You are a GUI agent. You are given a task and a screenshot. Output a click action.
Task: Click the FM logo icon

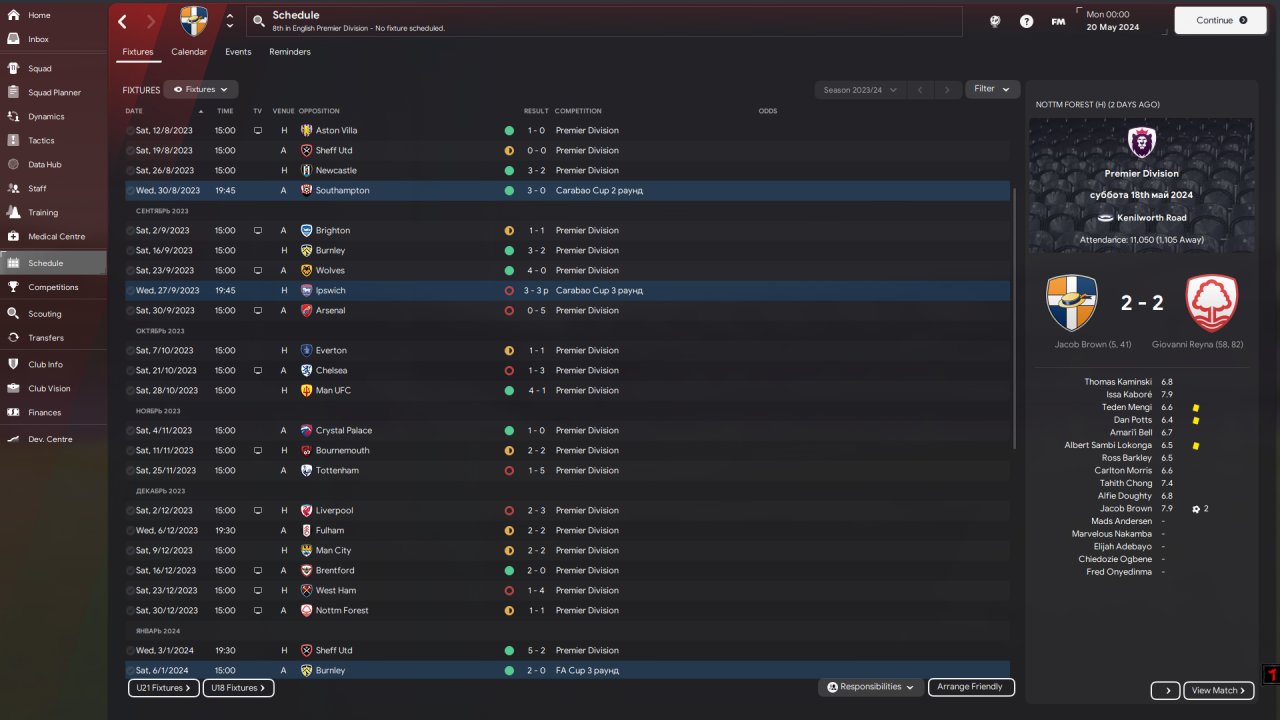[1058, 21]
